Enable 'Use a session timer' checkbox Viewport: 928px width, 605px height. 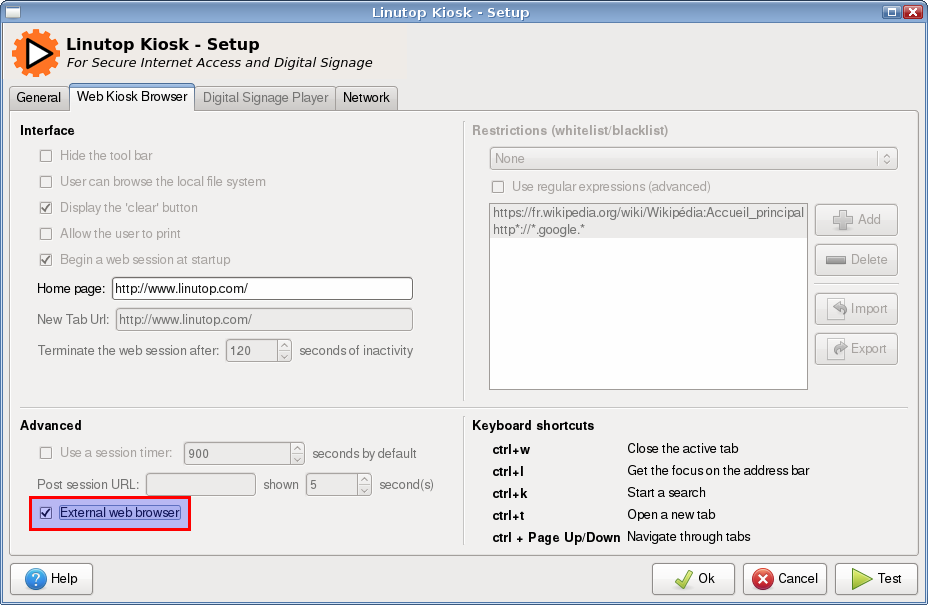click(46, 453)
